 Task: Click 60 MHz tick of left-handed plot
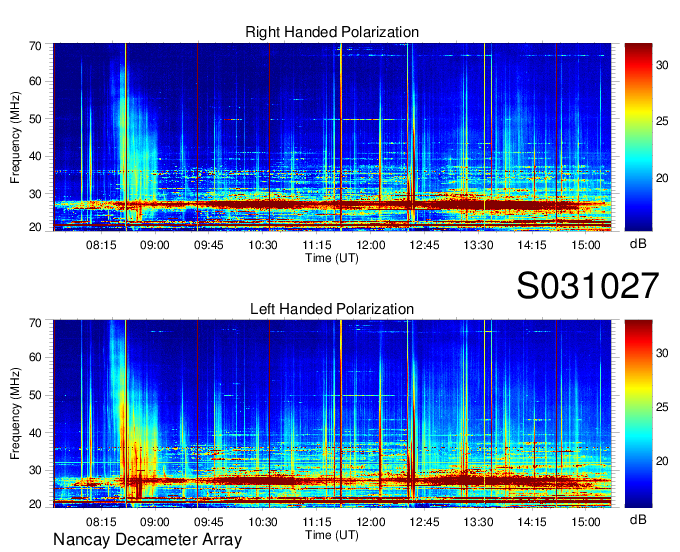35,357
